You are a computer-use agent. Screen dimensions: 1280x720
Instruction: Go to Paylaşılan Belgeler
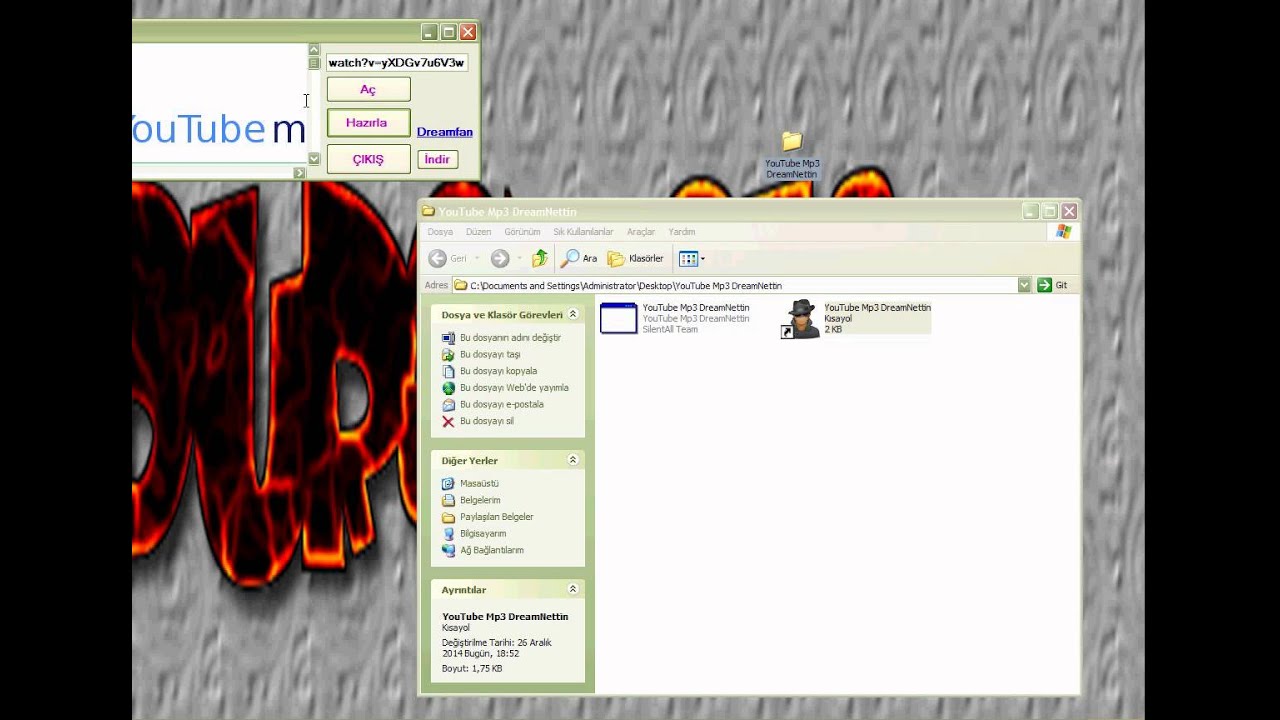pos(496,517)
